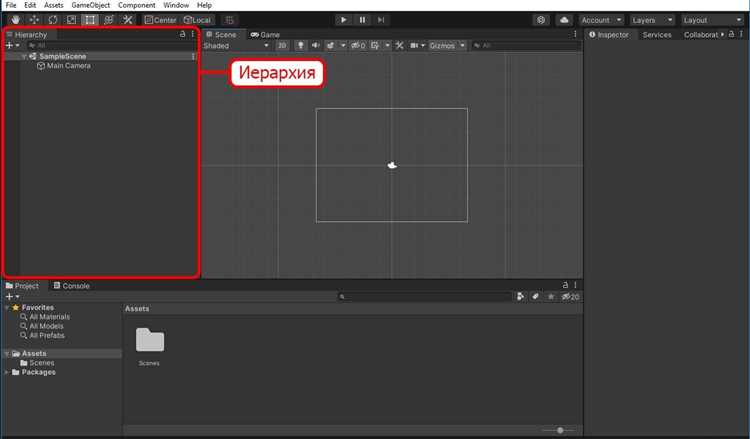Open the Help menu
Viewport: 750px width, 439px height.
point(204,5)
